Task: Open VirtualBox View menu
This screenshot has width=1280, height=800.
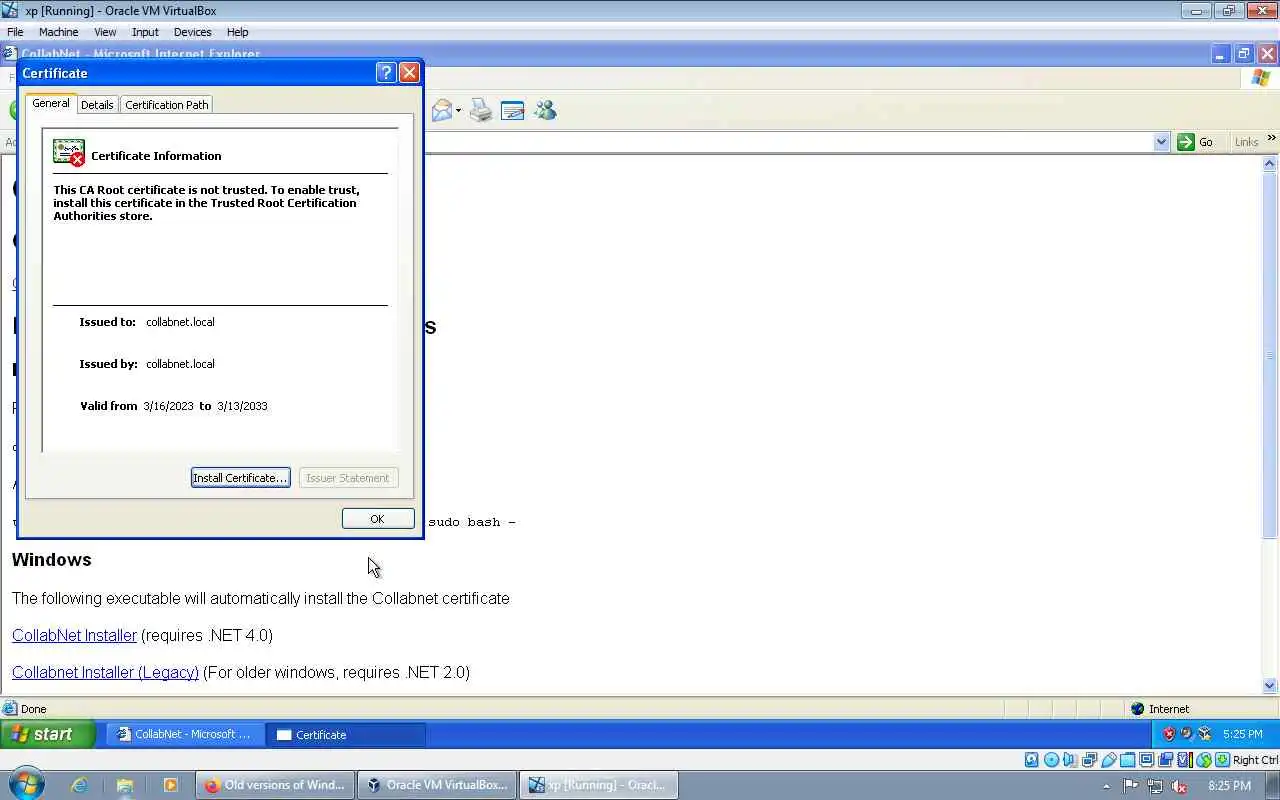Action: coord(105,32)
